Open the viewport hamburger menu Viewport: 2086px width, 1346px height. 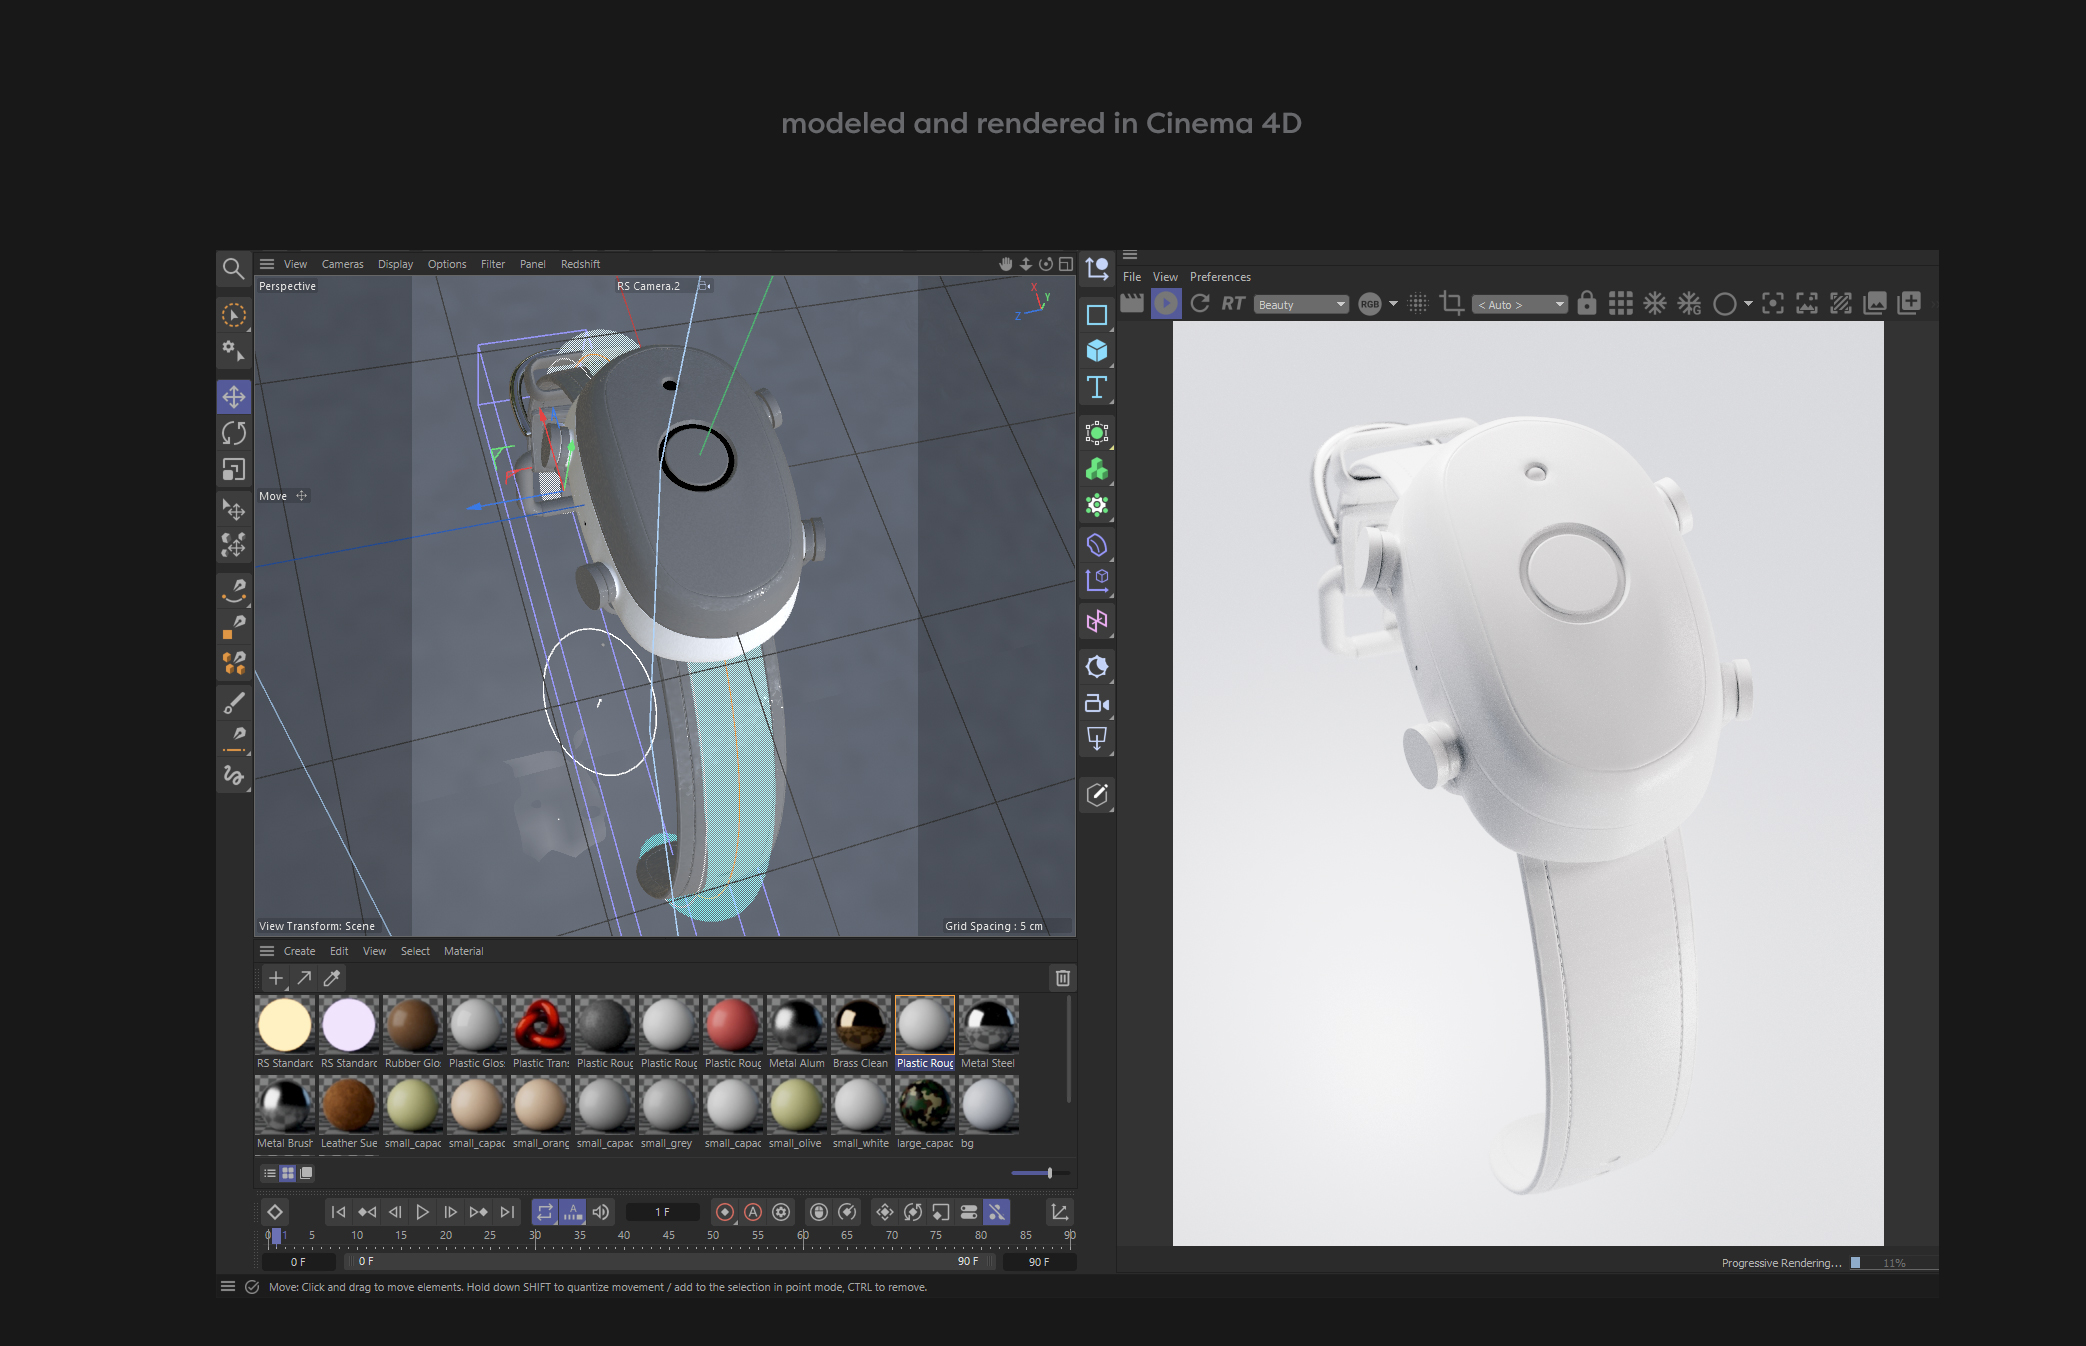click(267, 264)
